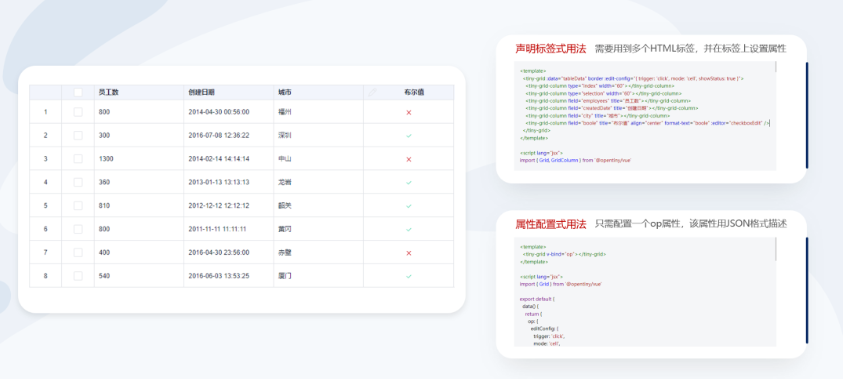Click the employee count 540
The width and height of the screenshot is (843, 379).
pos(104,276)
